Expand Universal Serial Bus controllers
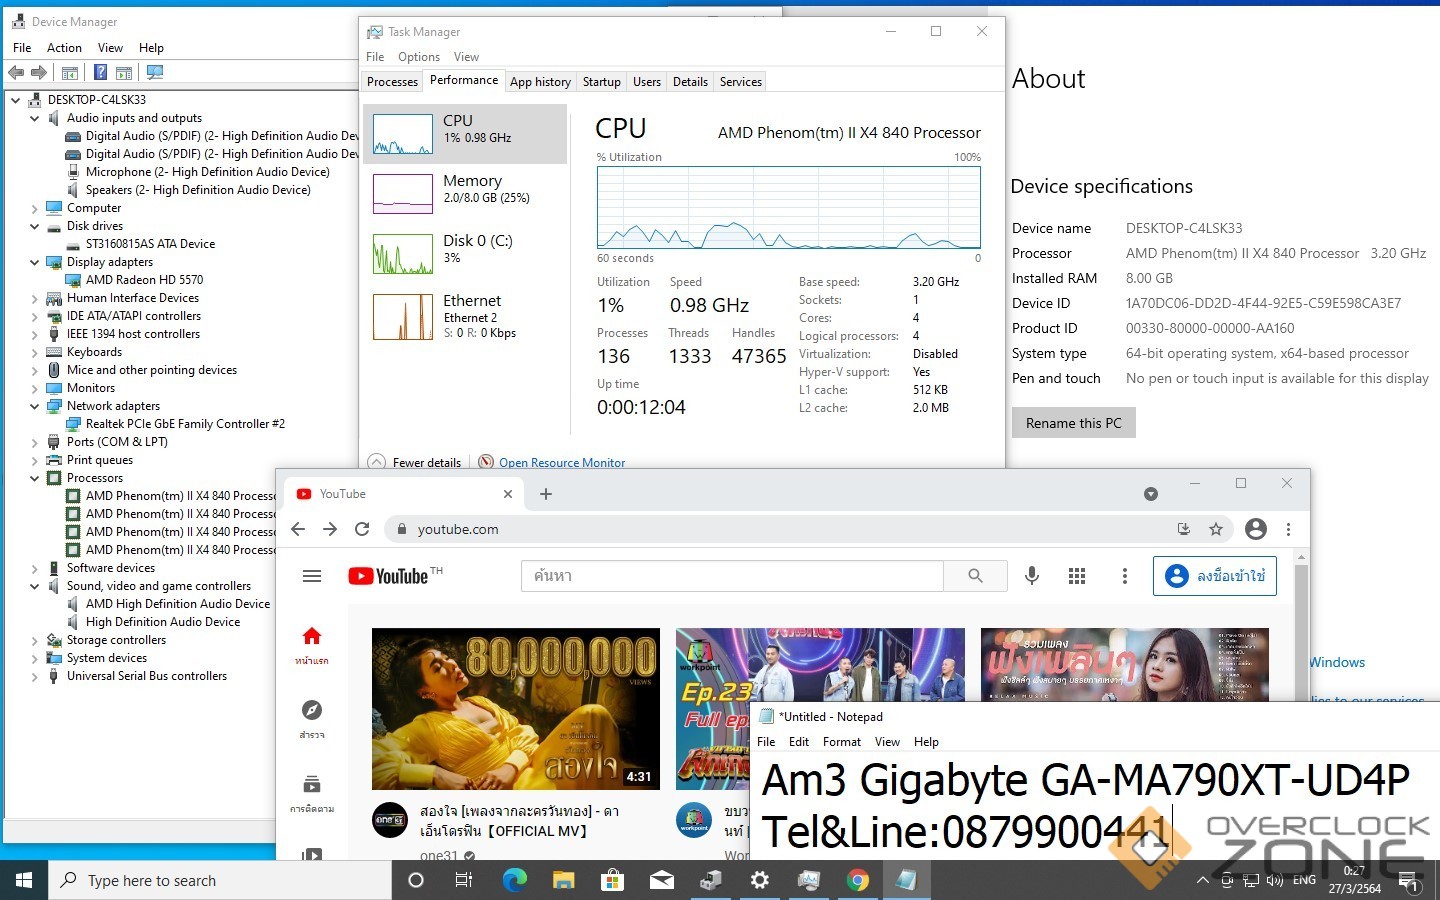Image resolution: width=1440 pixels, height=900 pixels. pos(35,676)
